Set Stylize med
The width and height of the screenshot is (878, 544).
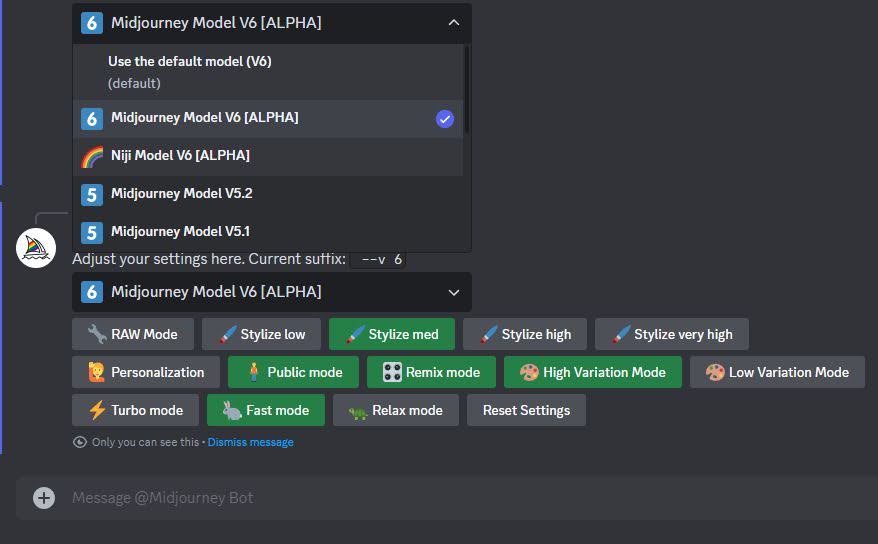(392, 334)
